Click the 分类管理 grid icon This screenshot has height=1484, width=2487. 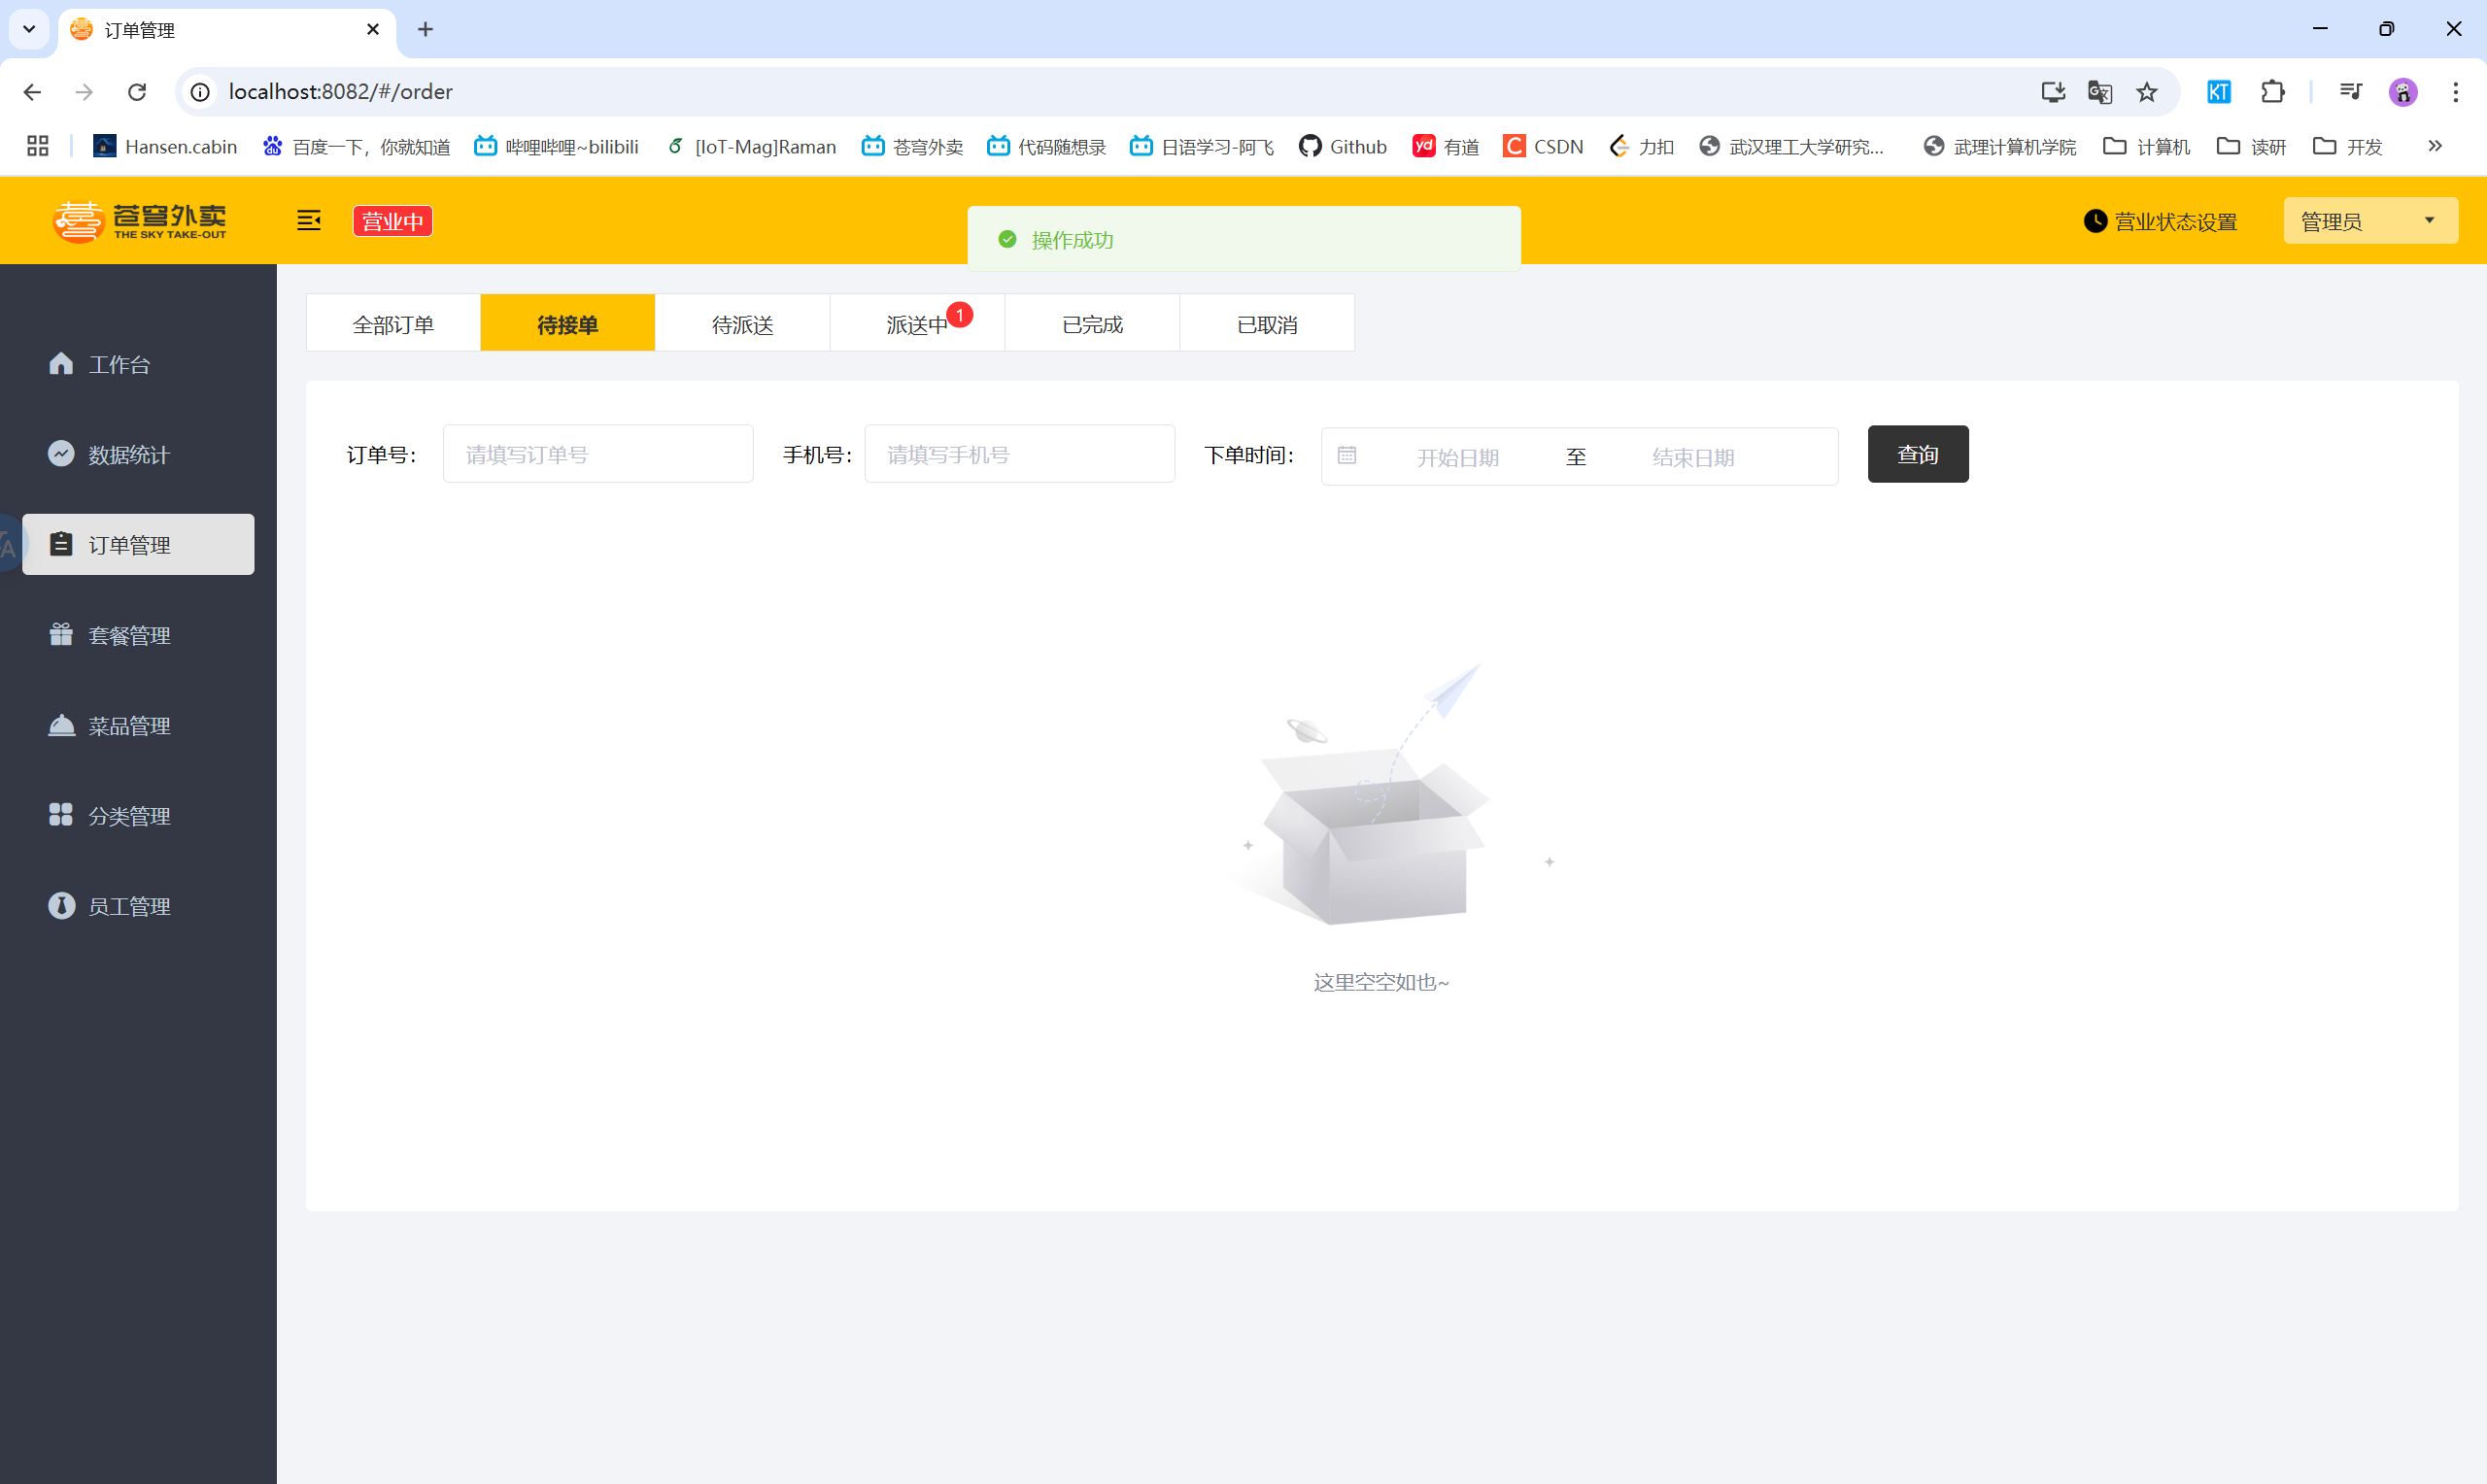coord(61,815)
